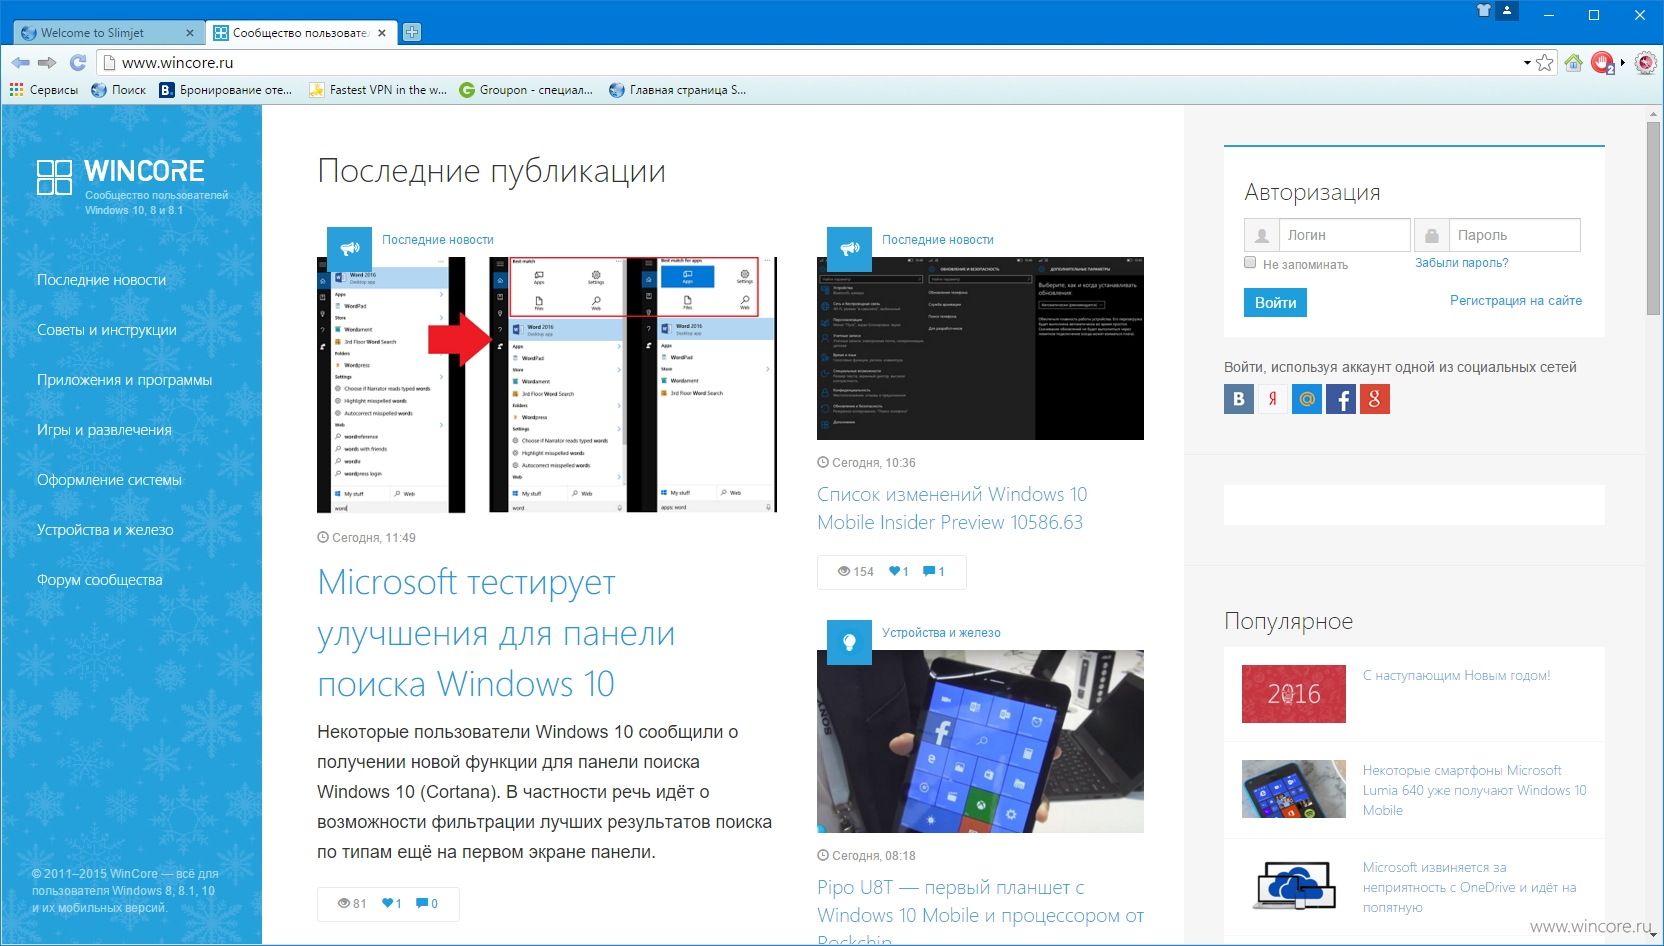Viewport: 1664px width, 946px height.
Task: Open Устройства и железо sidebar item
Action: coord(105,530)
